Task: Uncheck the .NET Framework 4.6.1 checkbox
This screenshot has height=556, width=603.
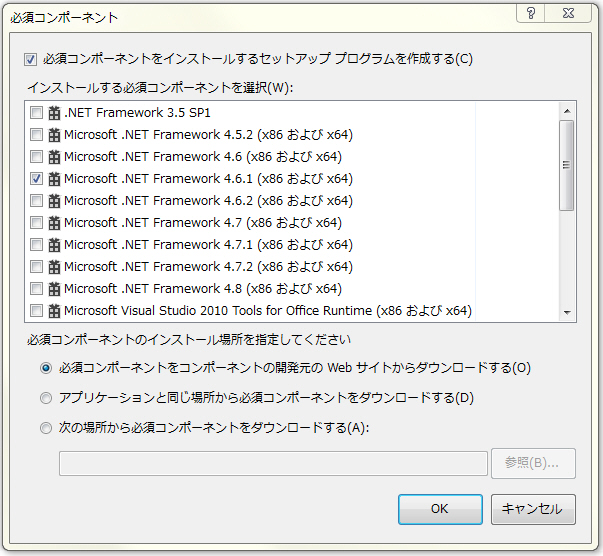Action: [x=37, y=178]
